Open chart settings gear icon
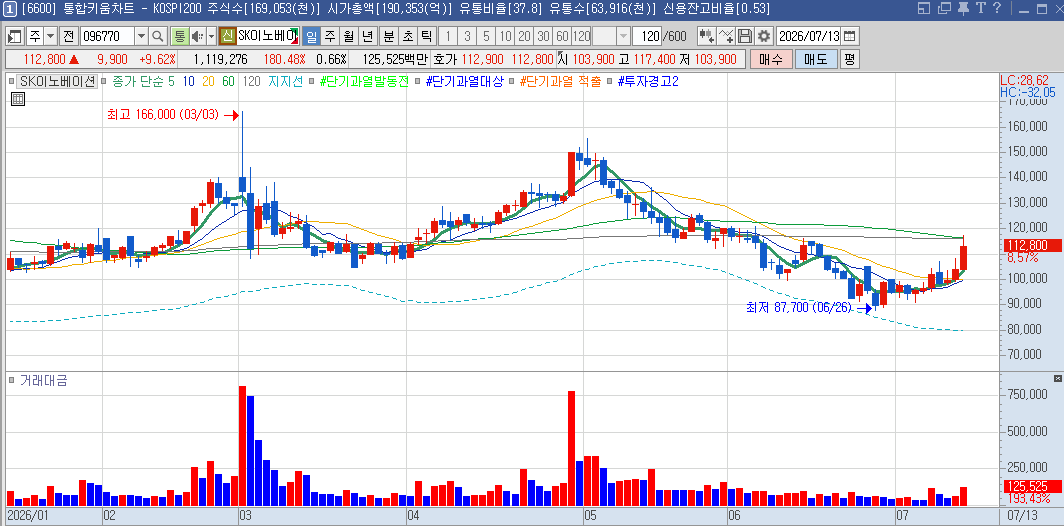The image size is (1064, 526). (764, 36)
